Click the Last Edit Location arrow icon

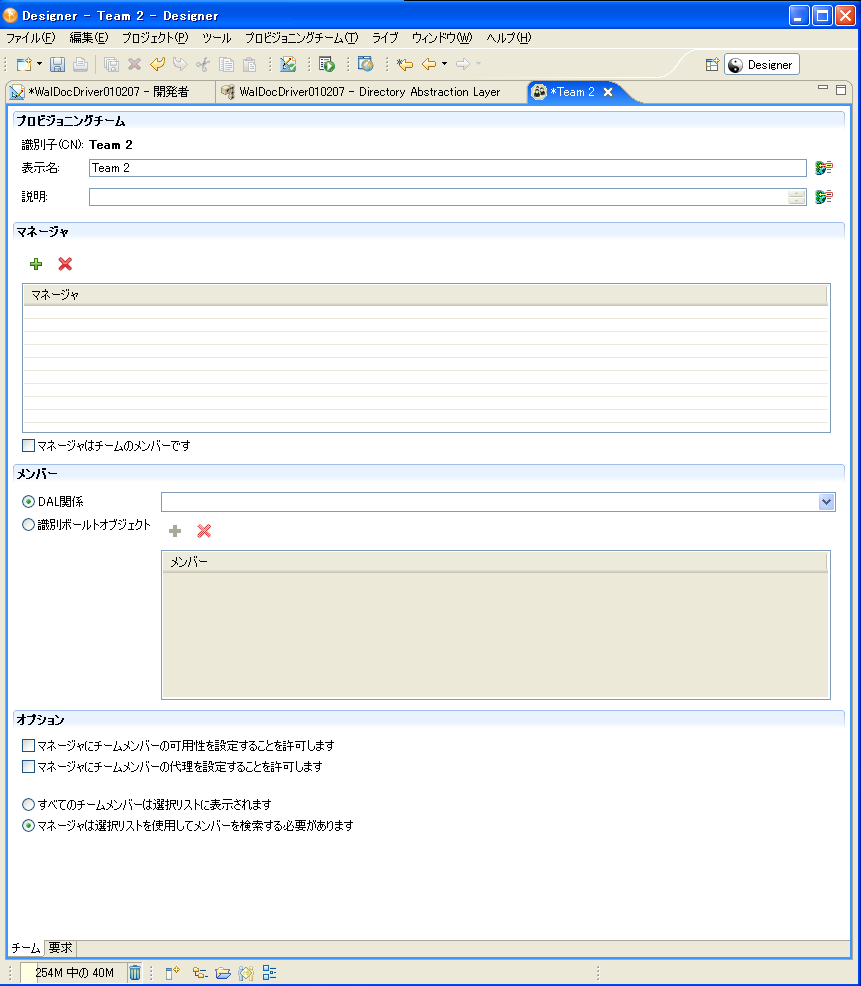pos(405,64)
